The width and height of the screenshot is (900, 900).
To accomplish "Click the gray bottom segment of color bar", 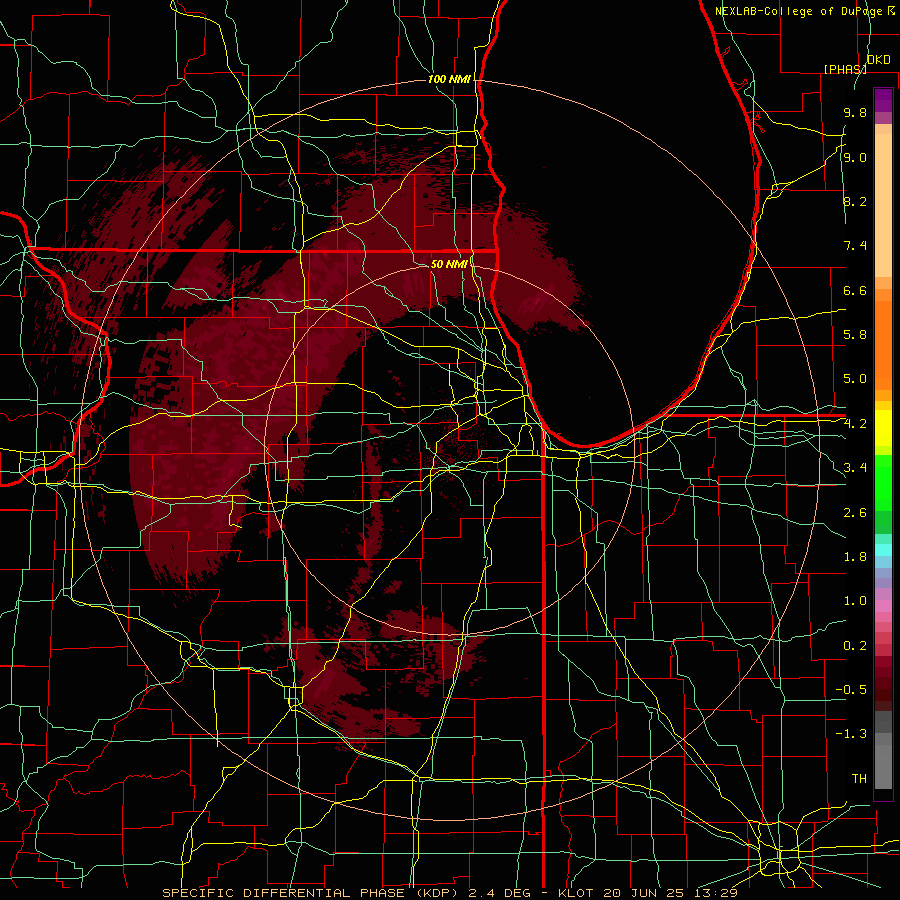I will [883, 763].
